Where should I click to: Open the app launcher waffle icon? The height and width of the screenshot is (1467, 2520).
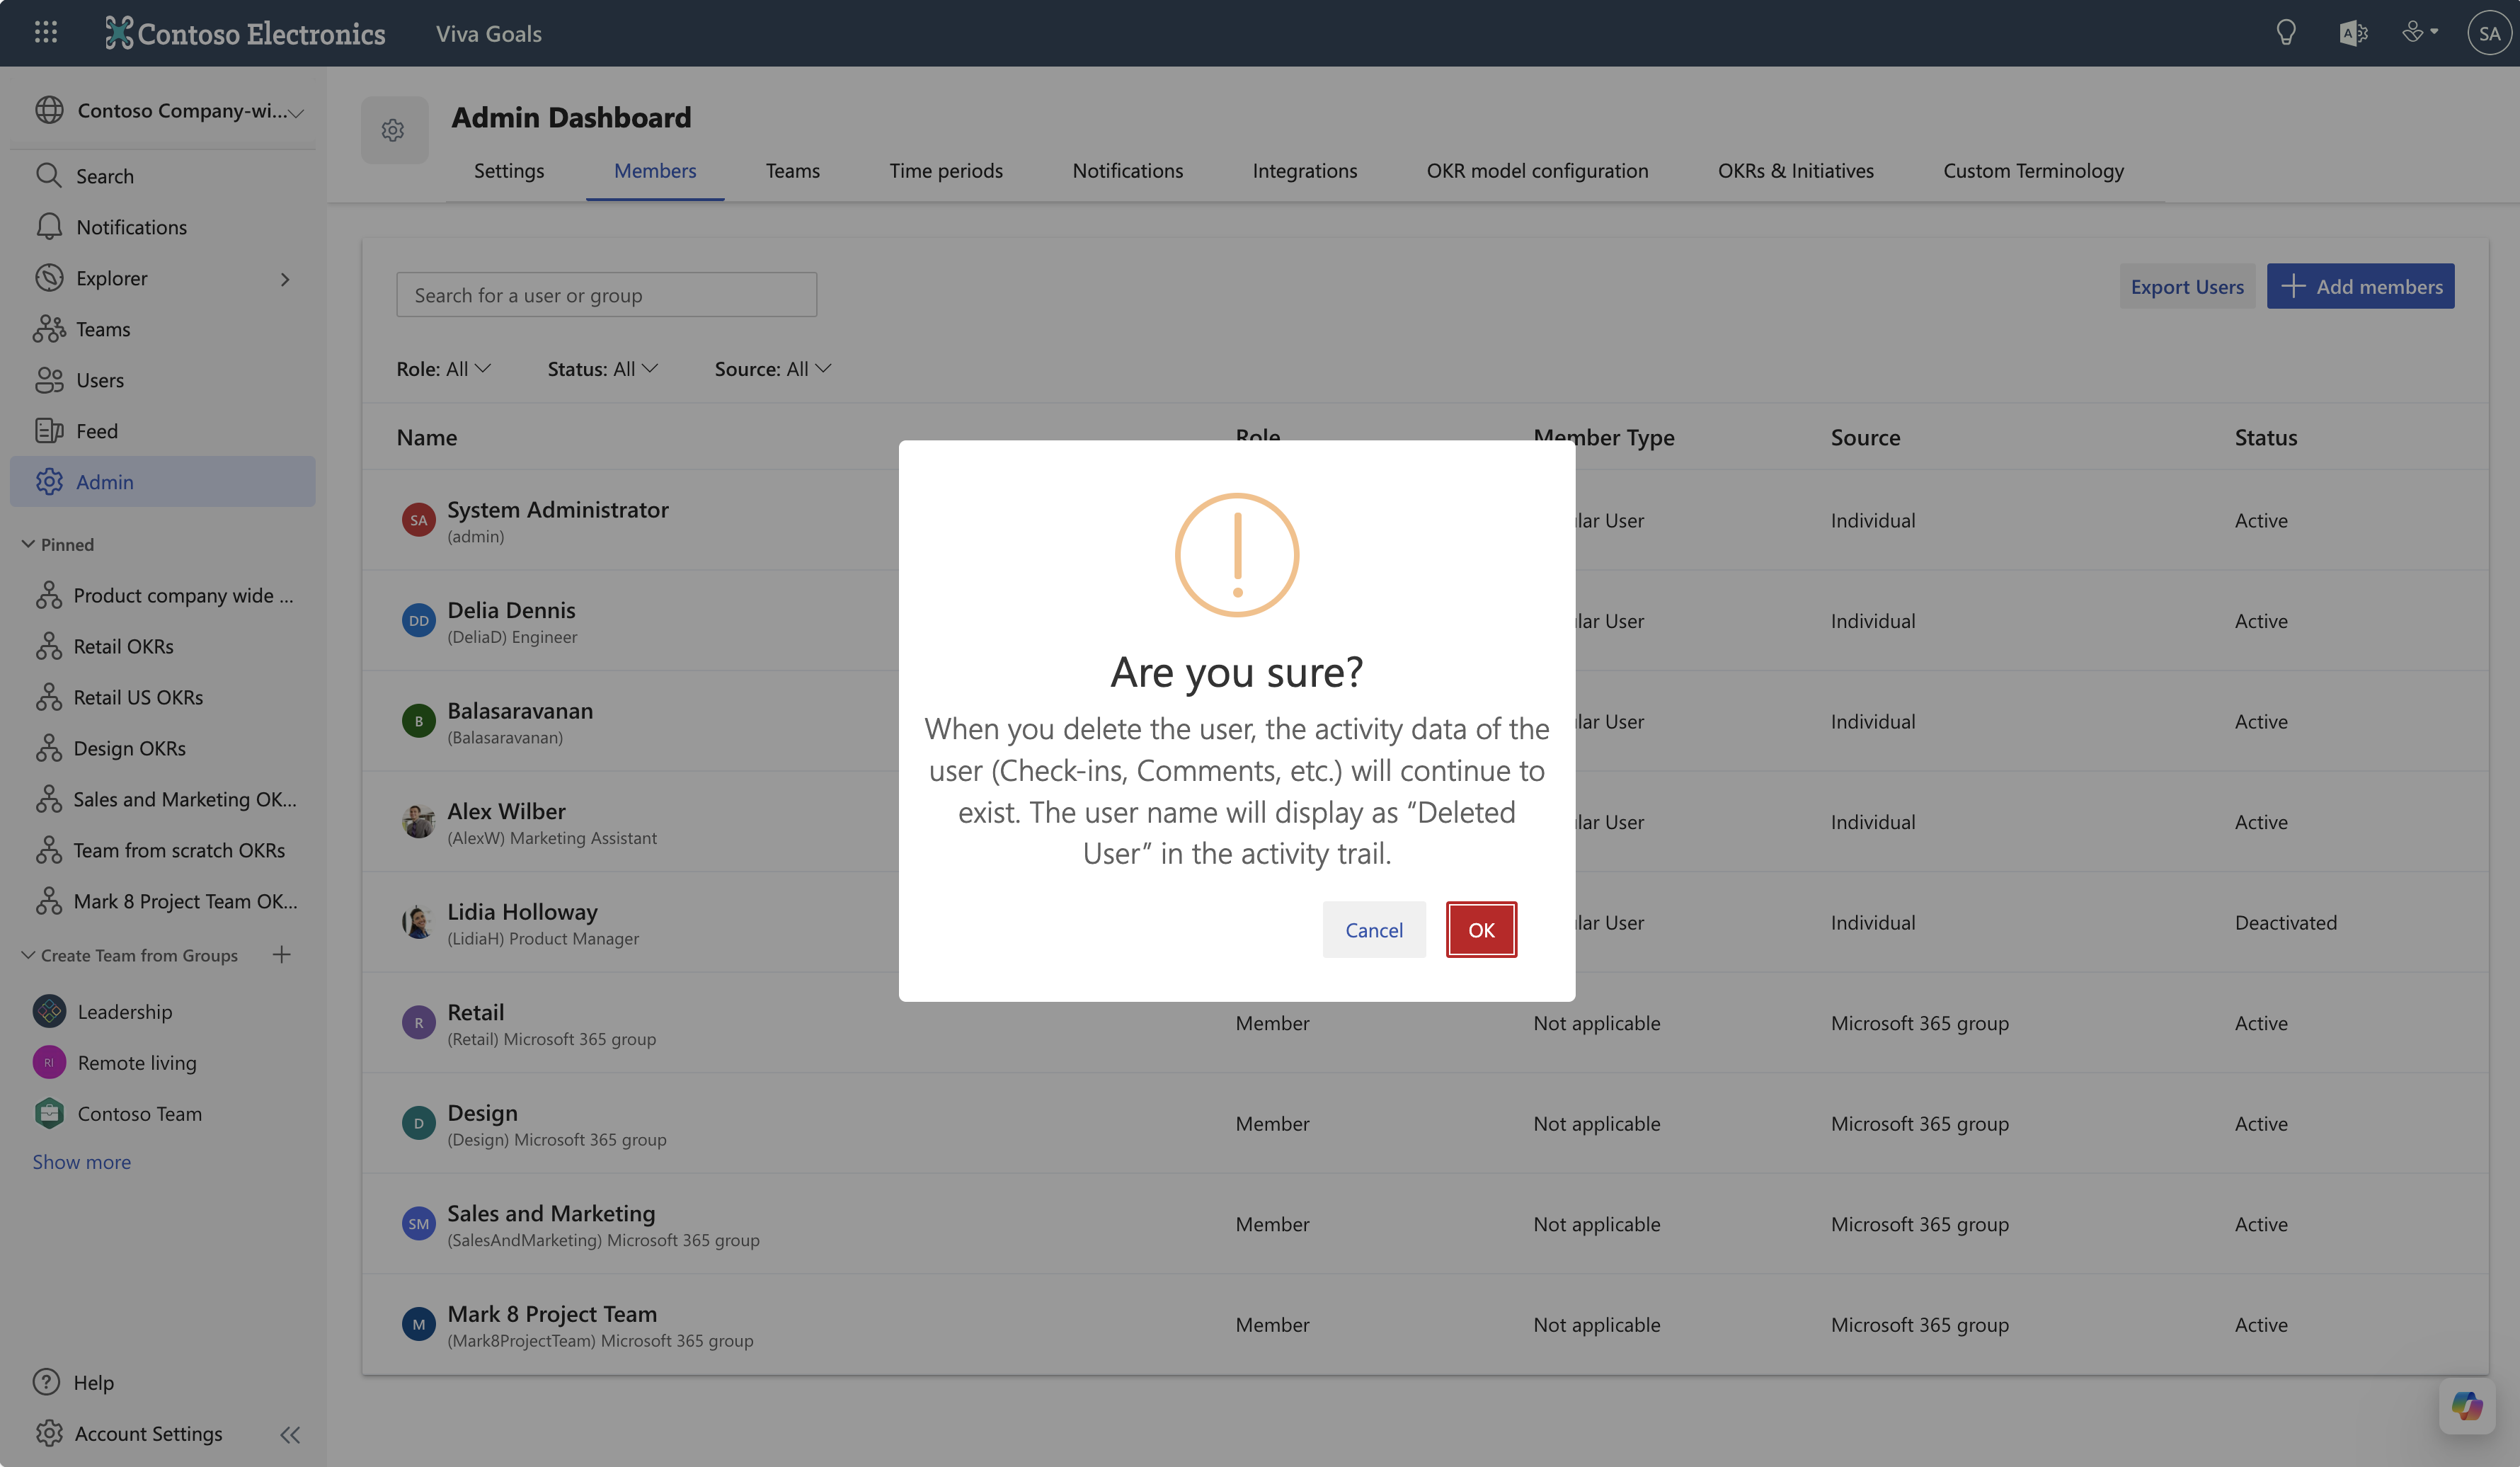46,33
